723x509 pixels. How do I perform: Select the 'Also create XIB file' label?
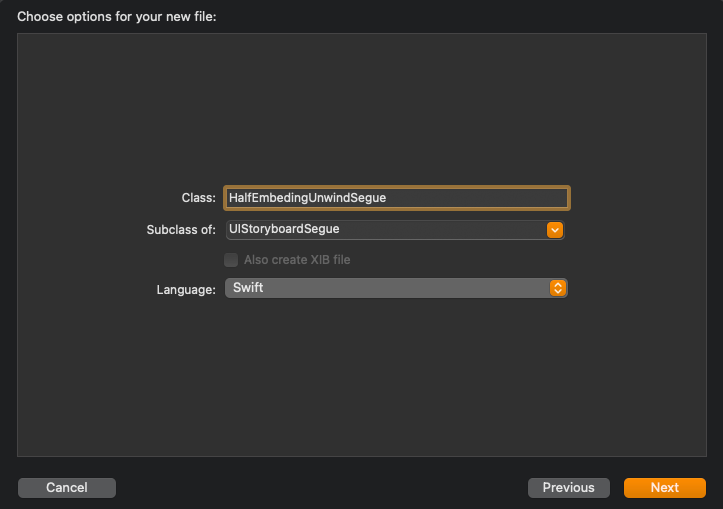pos(297,260)
